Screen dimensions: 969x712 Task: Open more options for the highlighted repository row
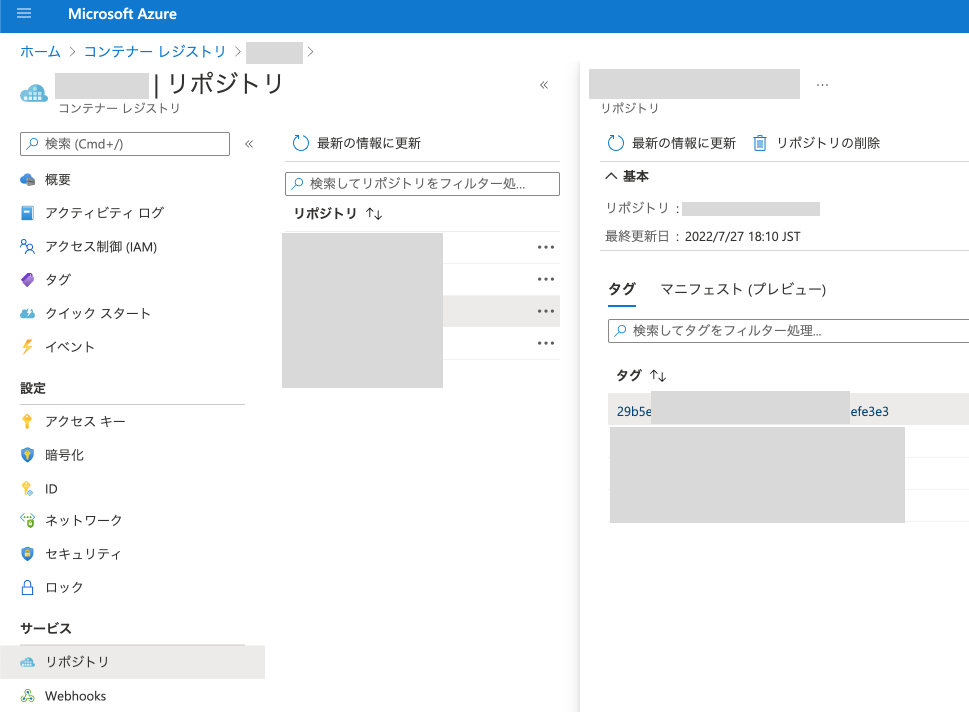click(546, 311)
